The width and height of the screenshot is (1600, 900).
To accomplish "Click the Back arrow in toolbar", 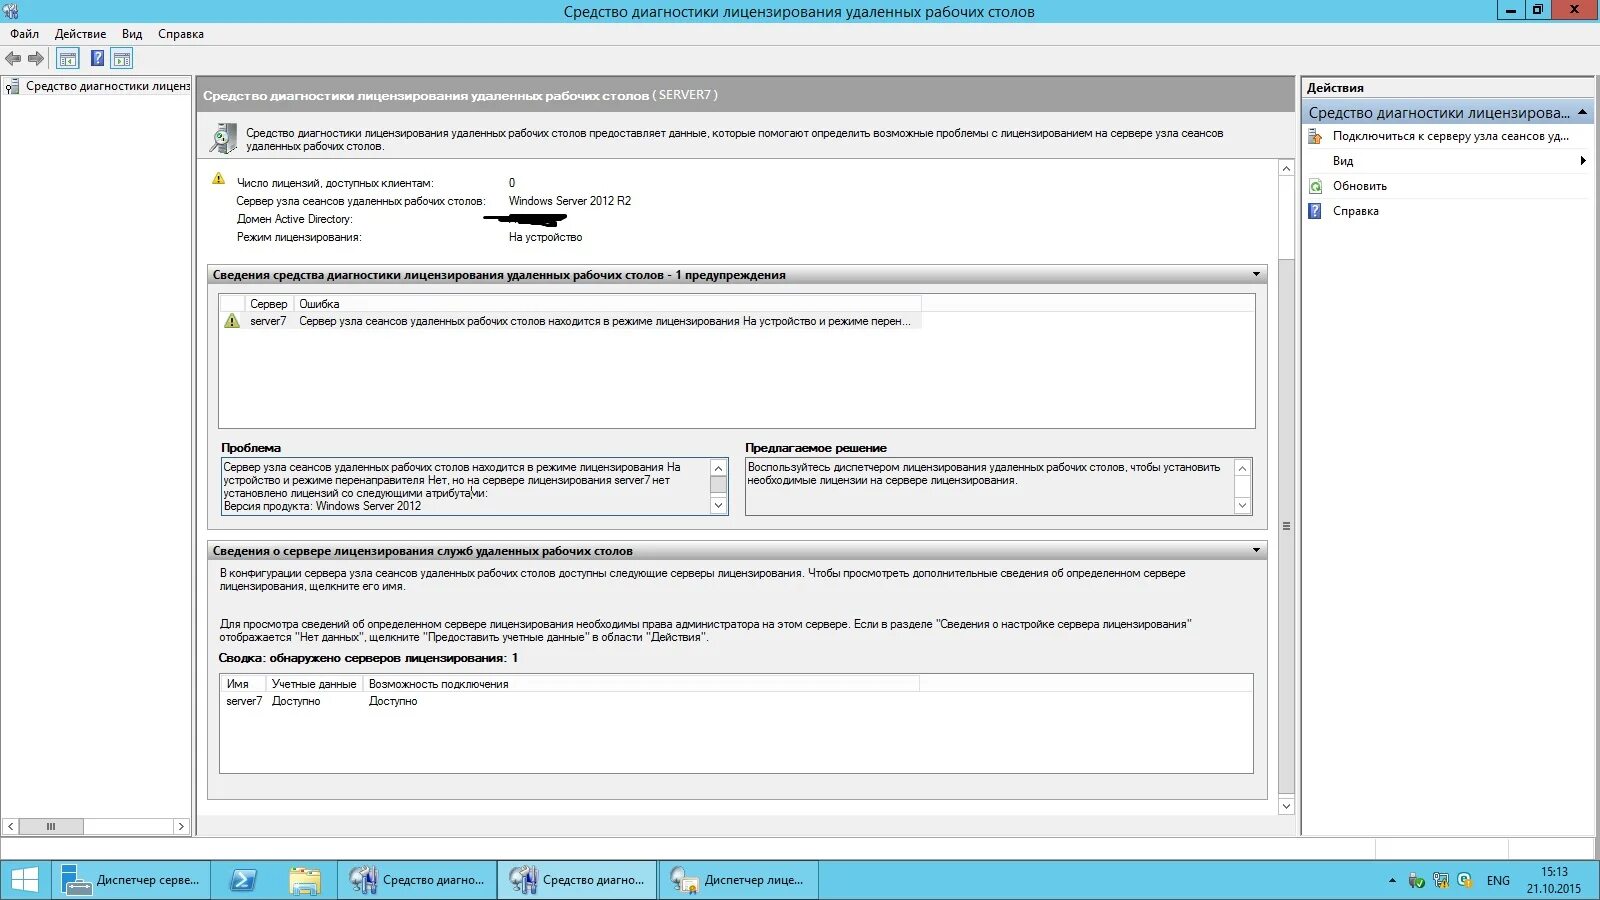I will (13, 59).
